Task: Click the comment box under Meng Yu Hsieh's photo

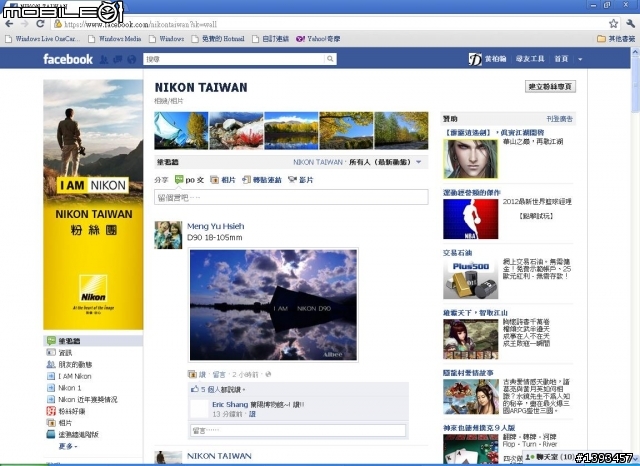Action: pyautogui.click(x=298, y=430)
